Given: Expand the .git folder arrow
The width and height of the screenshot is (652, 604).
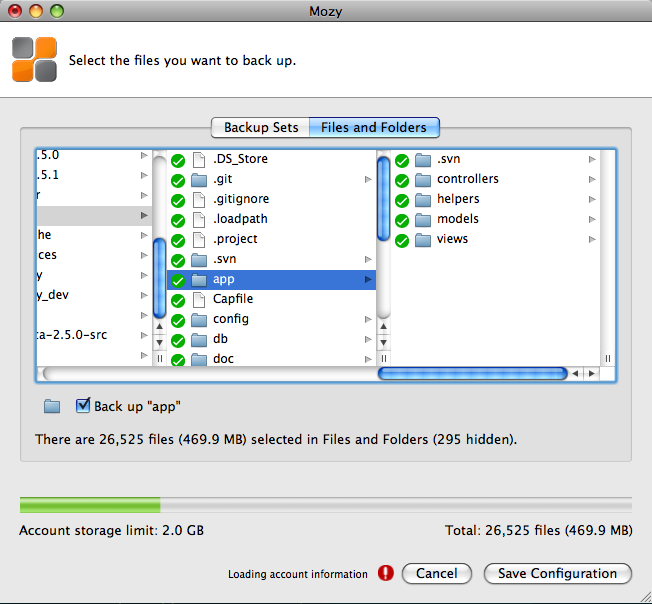Looking at the screenshot, I should (368, 179).
